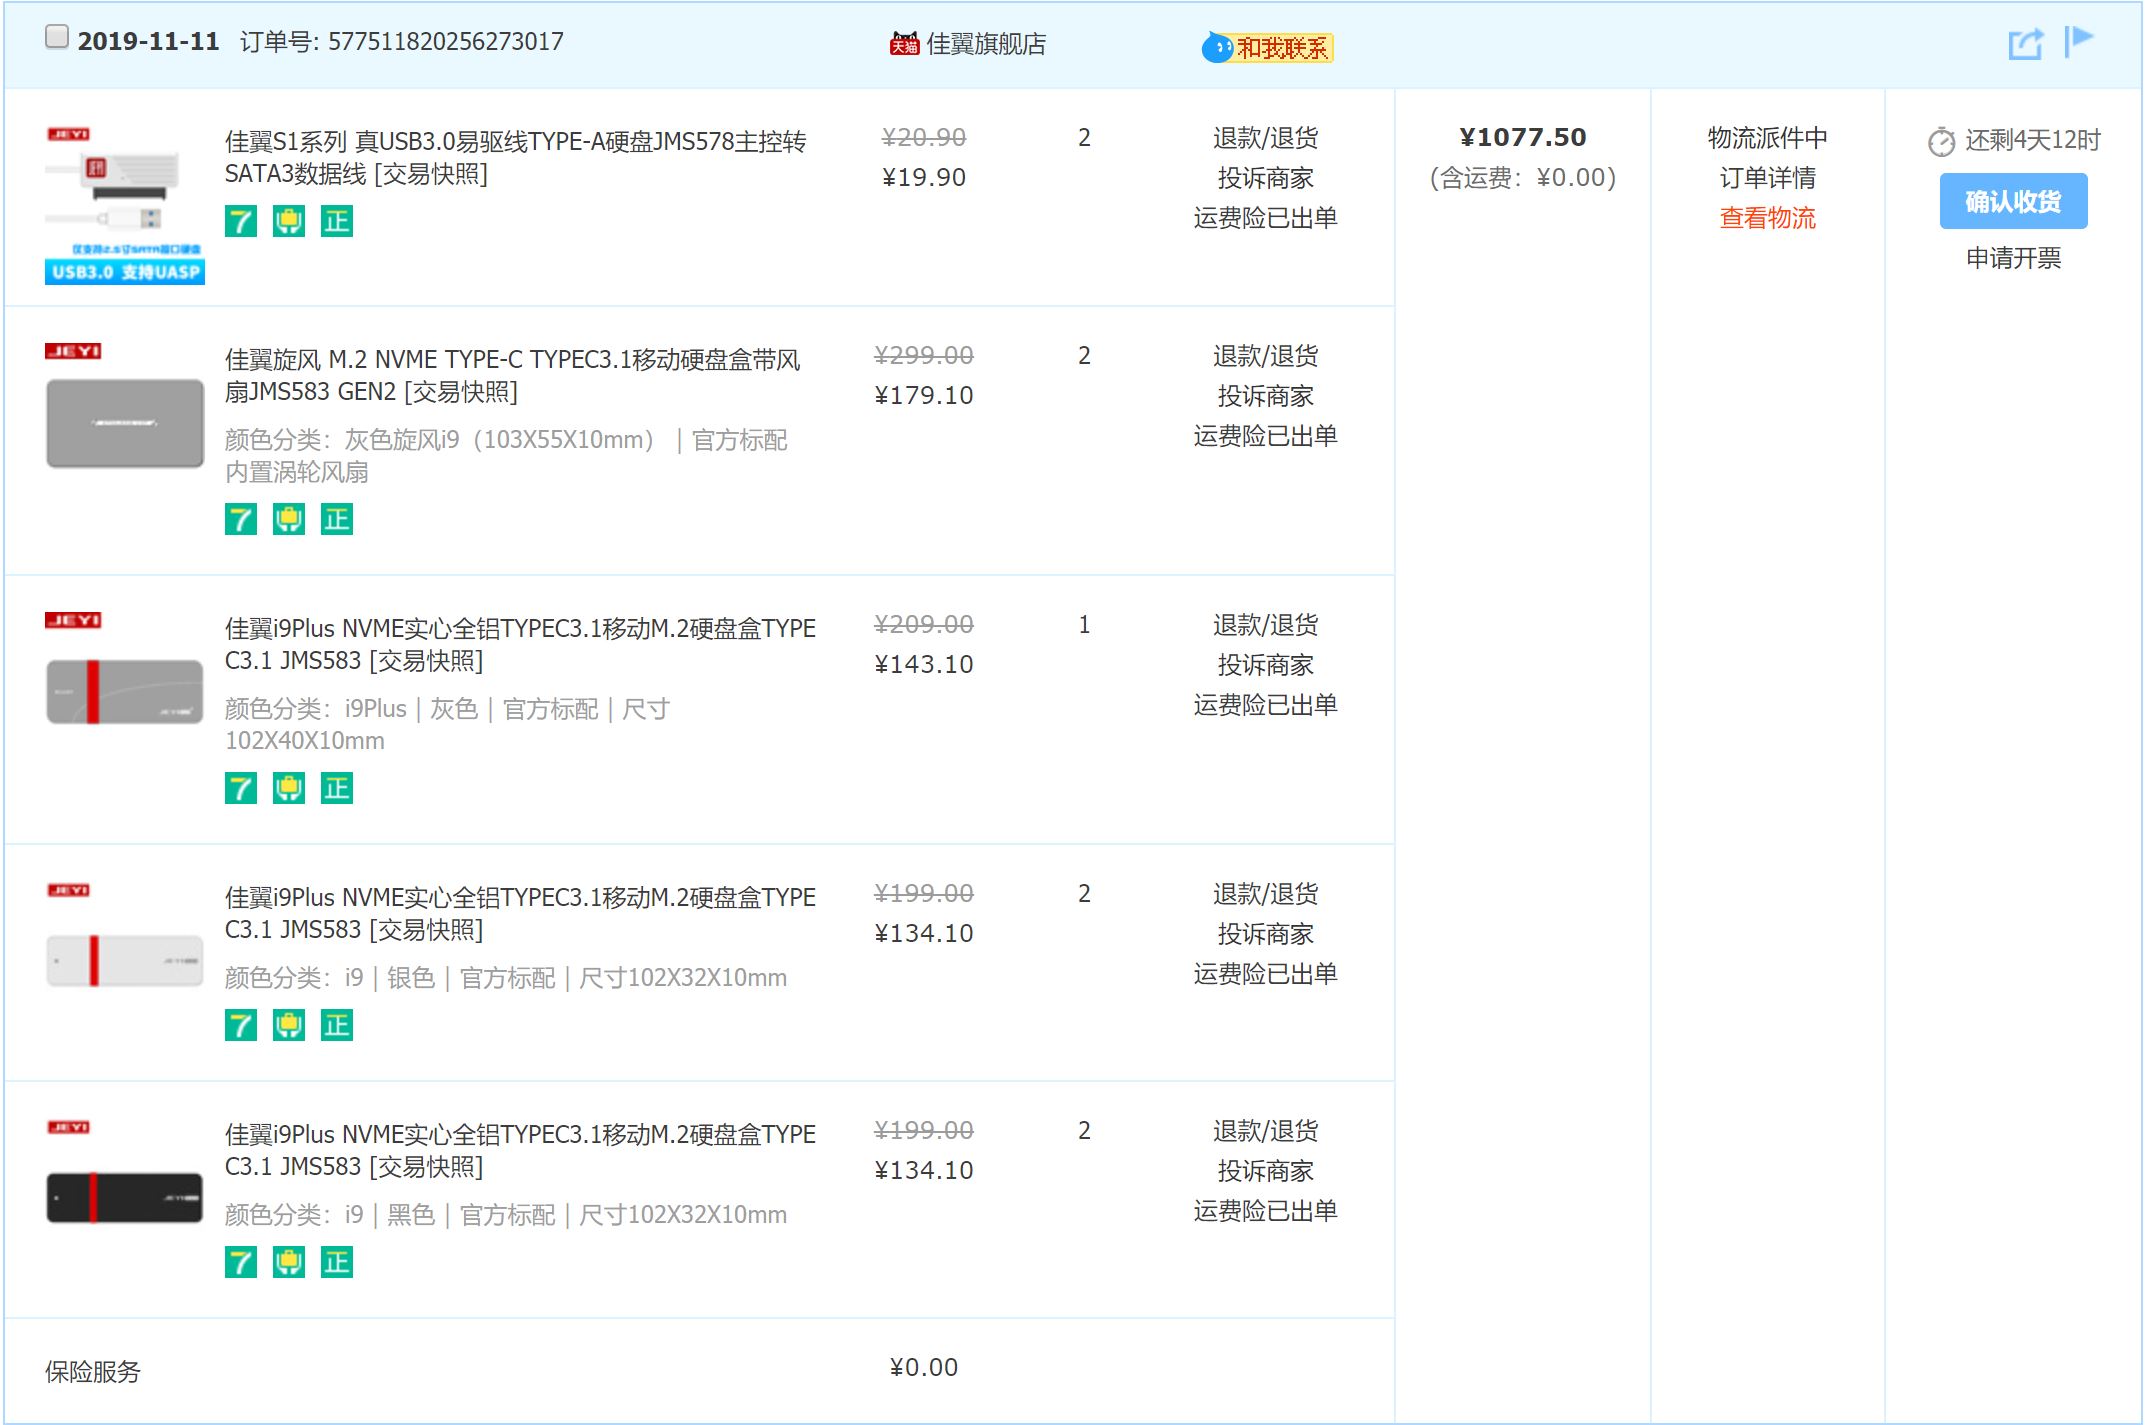The height and width of the screenshot is (1425, 2153).
Task: Open 佳翼旗舰店 store link
Action: point(986,44)
